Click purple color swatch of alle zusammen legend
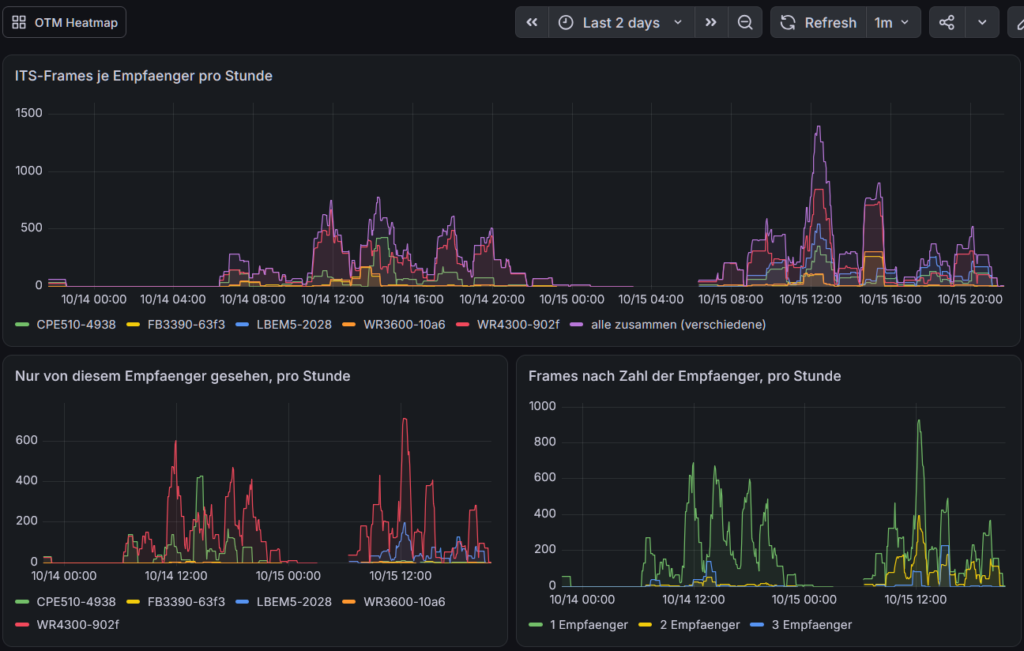 [576, 325]
